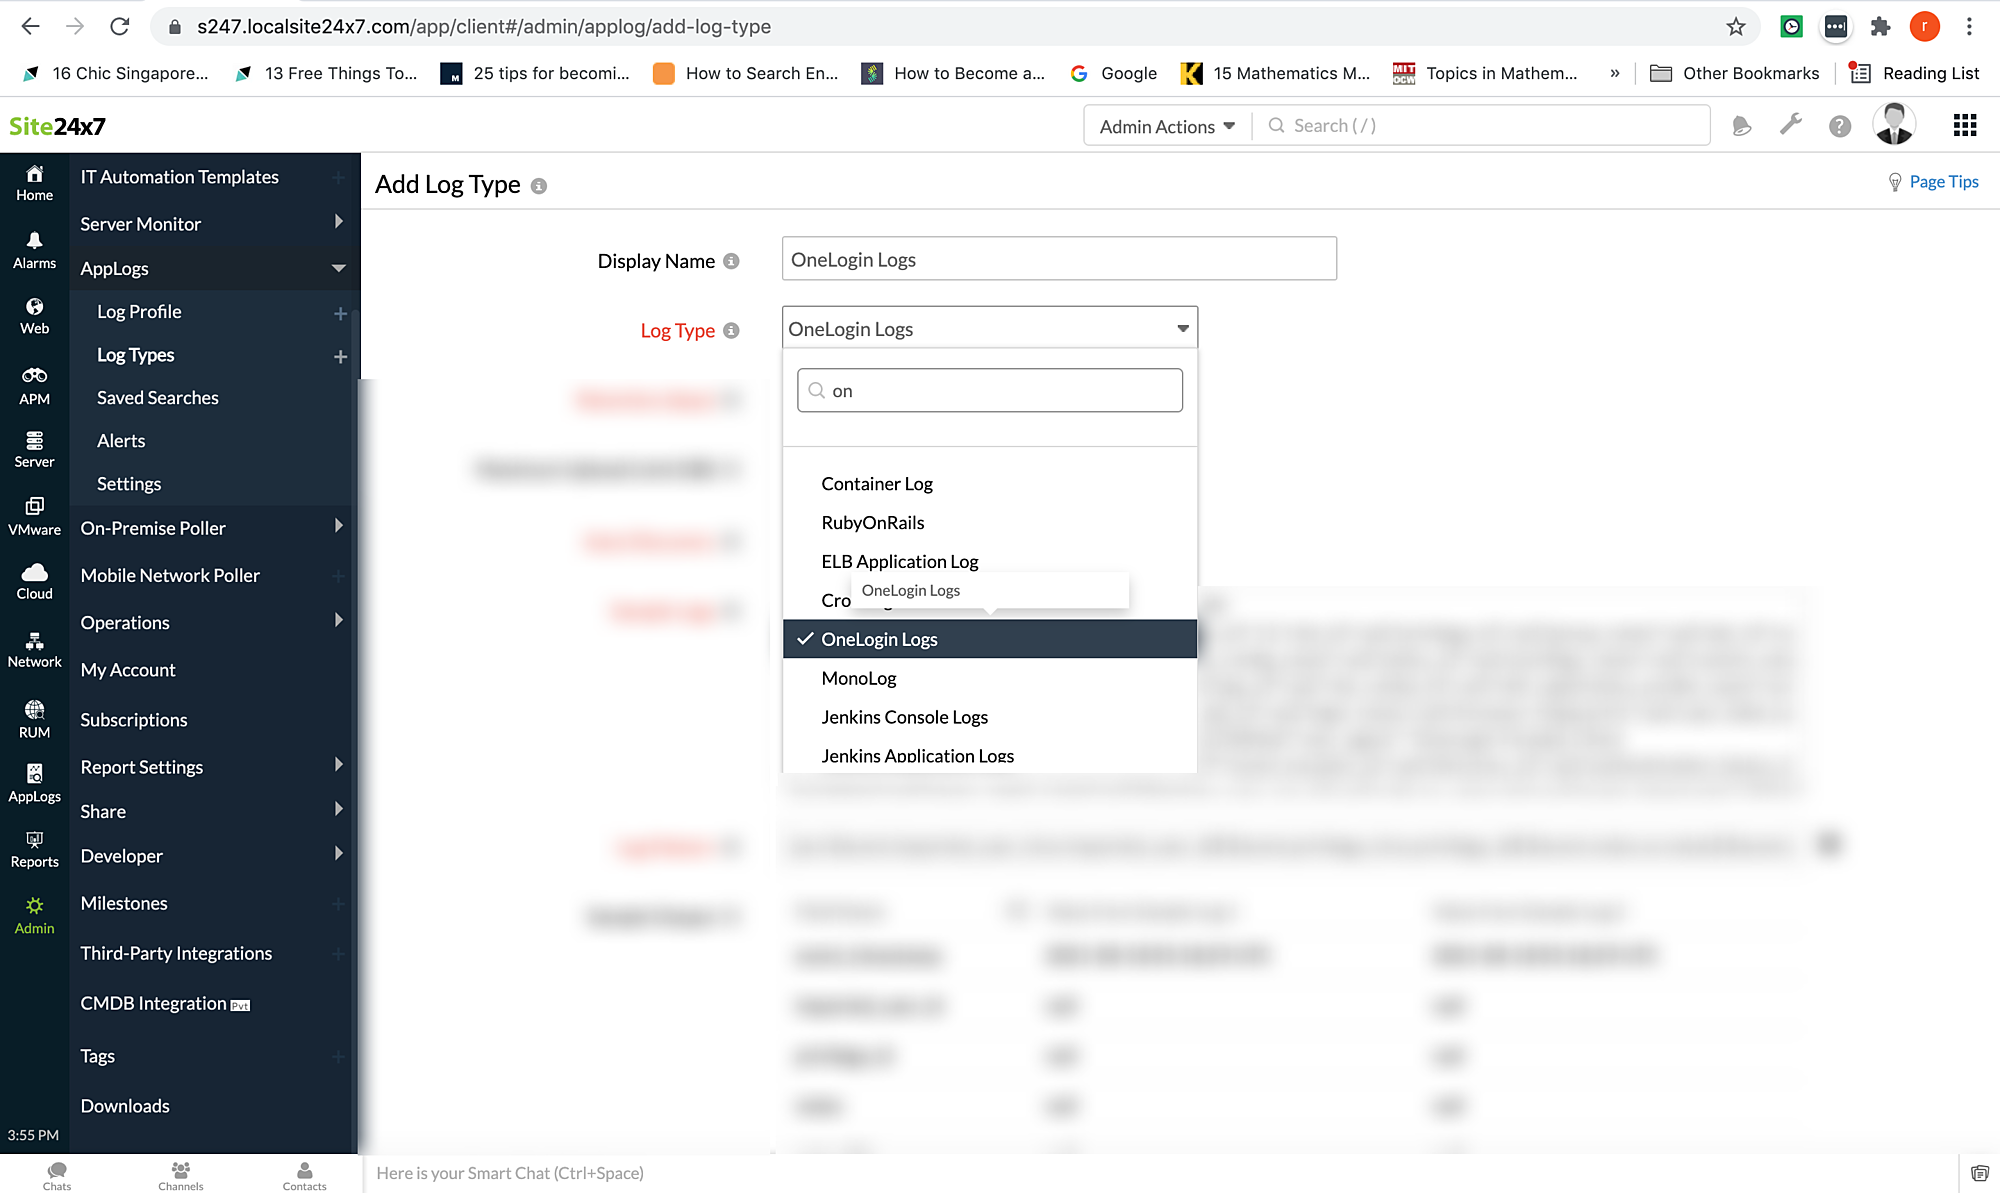Open Saved Searches in sidebar
This screenshot has width=2000, height=1193.
pyautogui.click(x=157, y=398)
